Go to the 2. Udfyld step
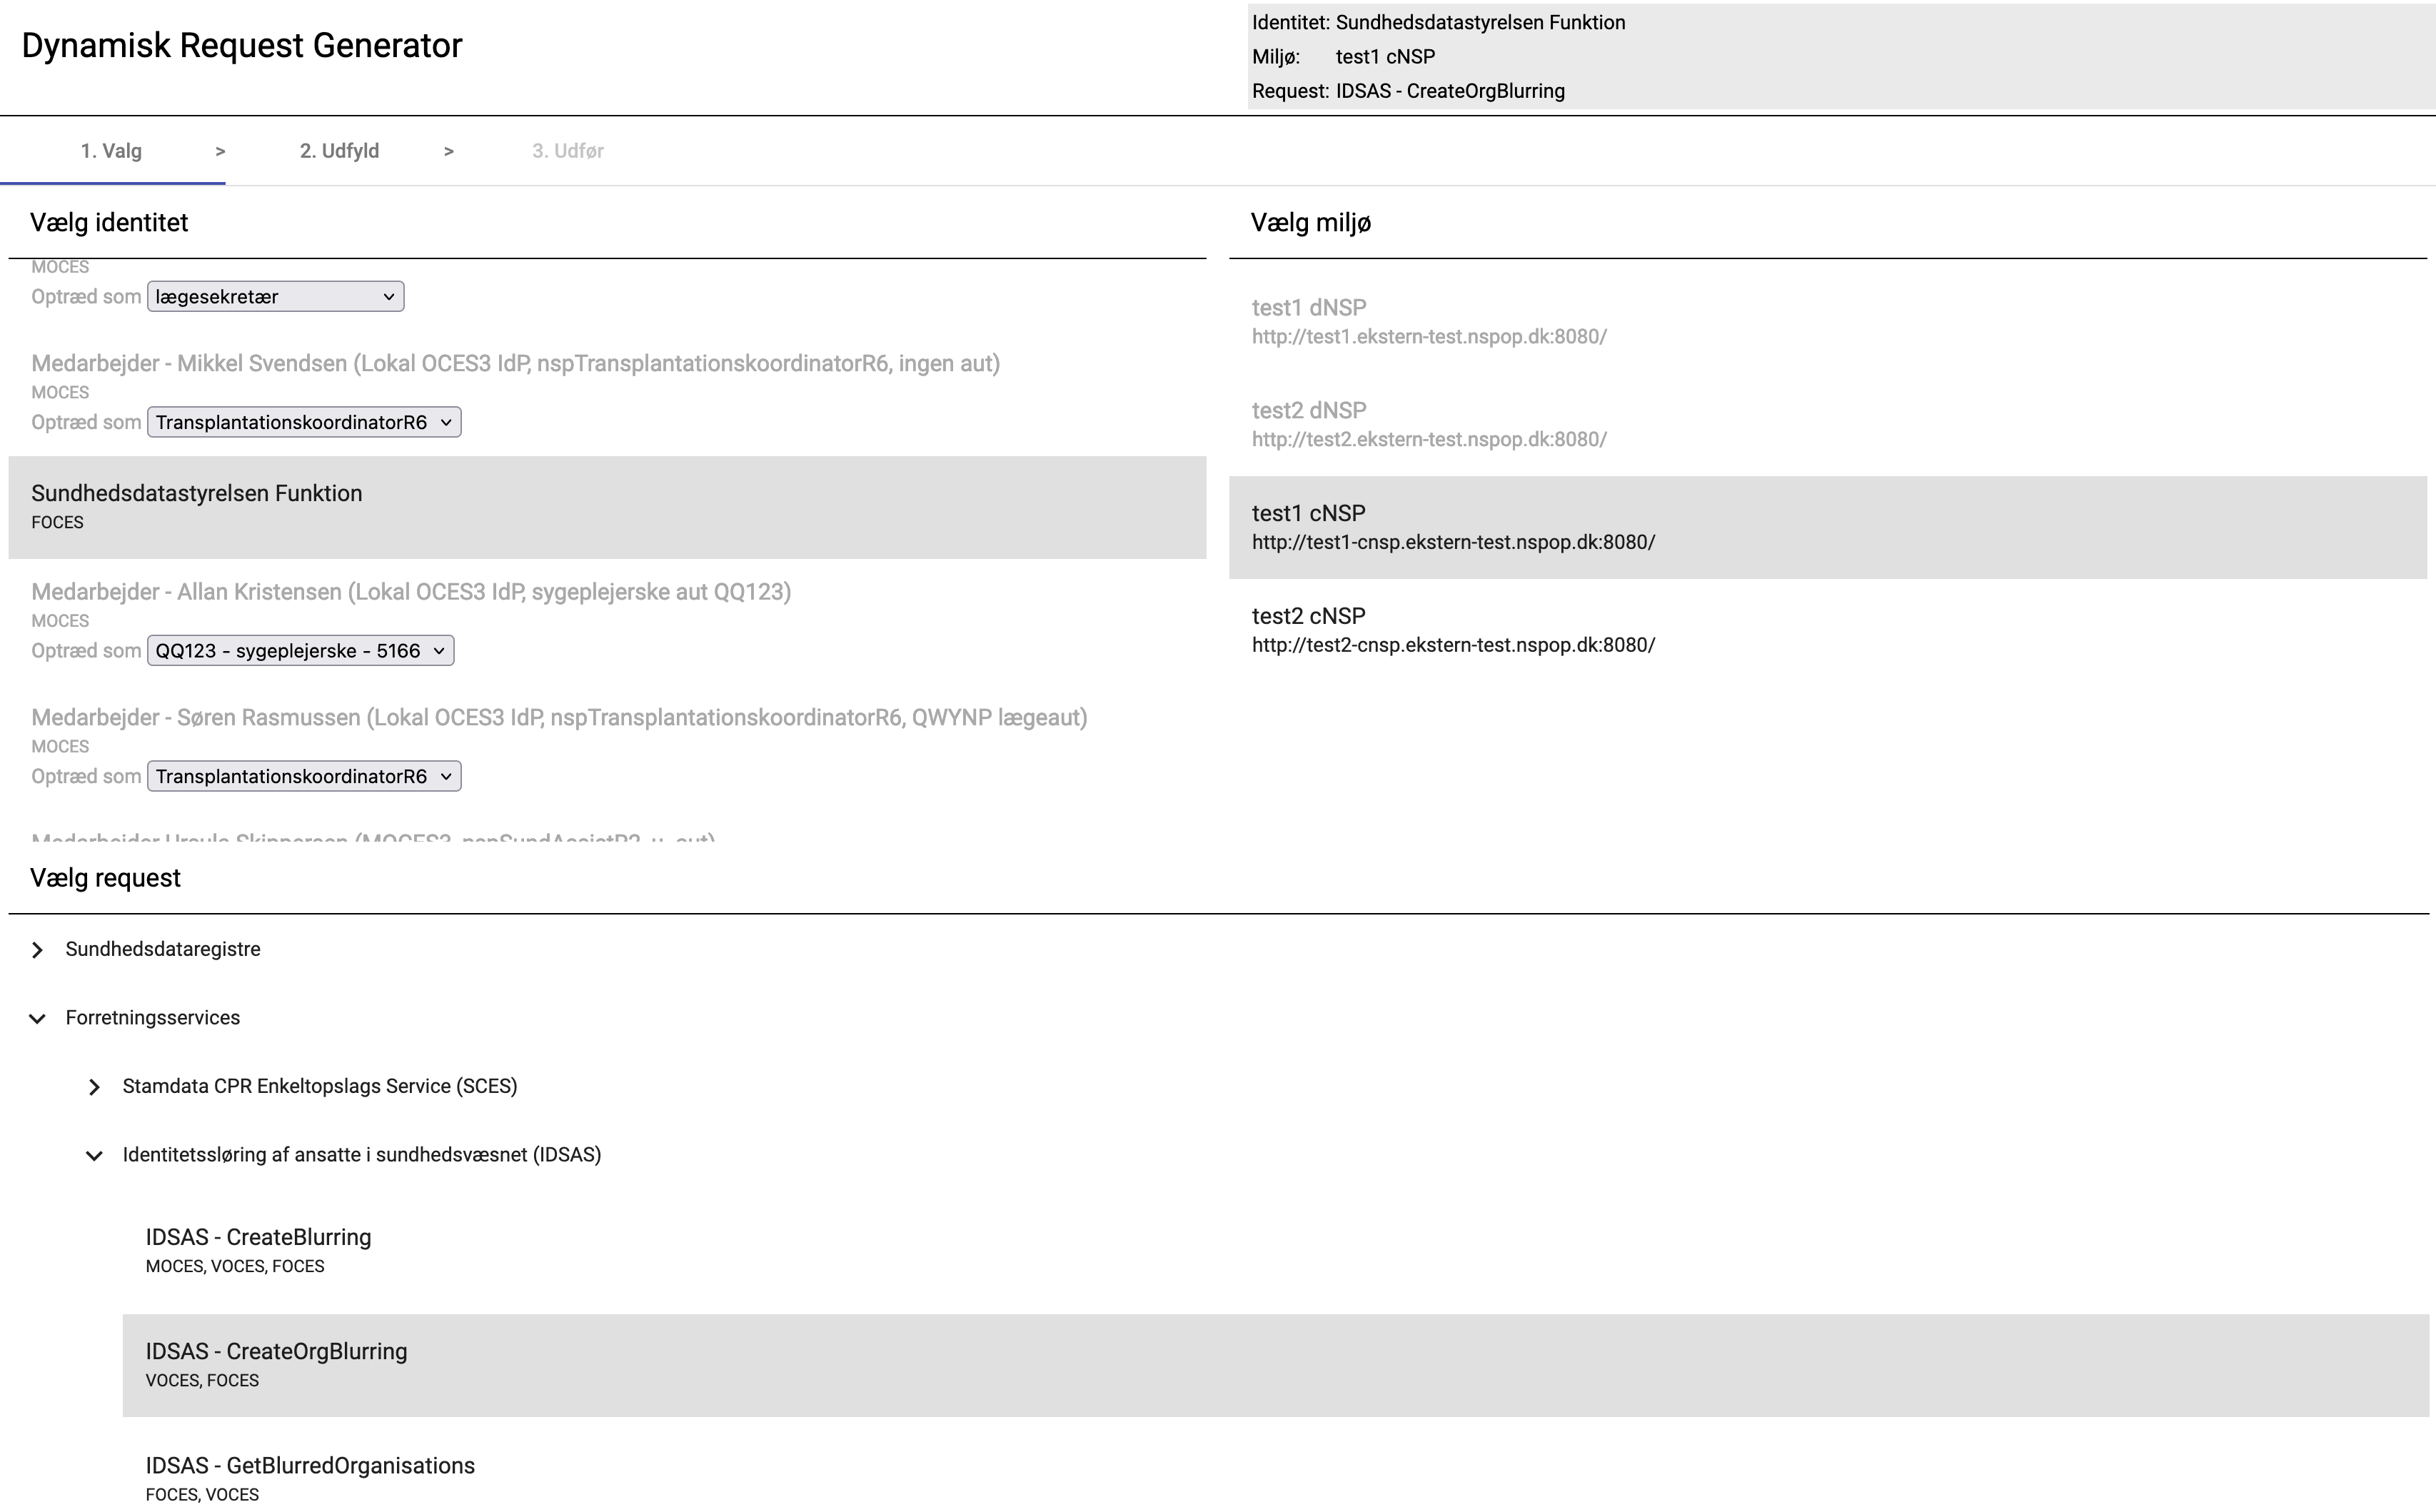2436x1512 pixels. [x=339, y=151]
